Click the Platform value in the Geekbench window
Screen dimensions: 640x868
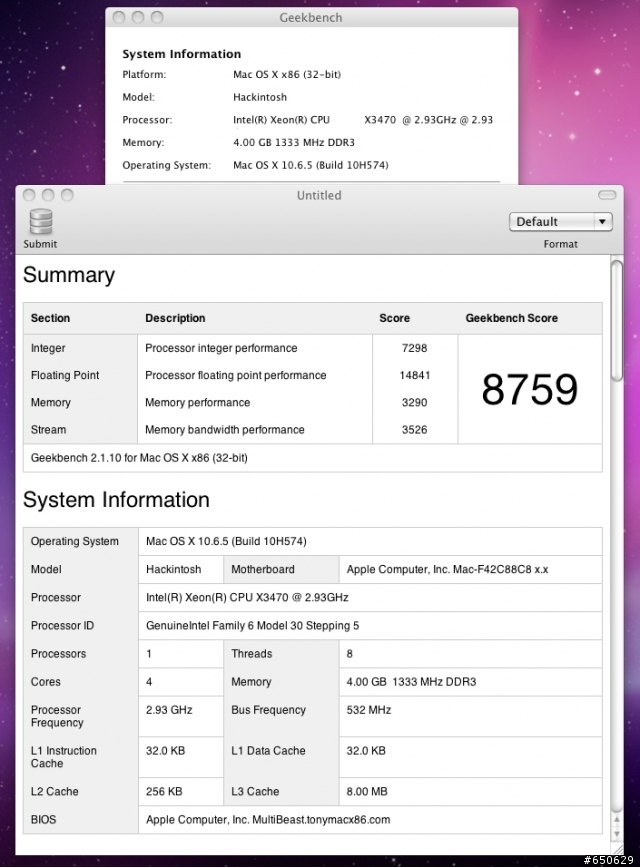pos(287,75)
